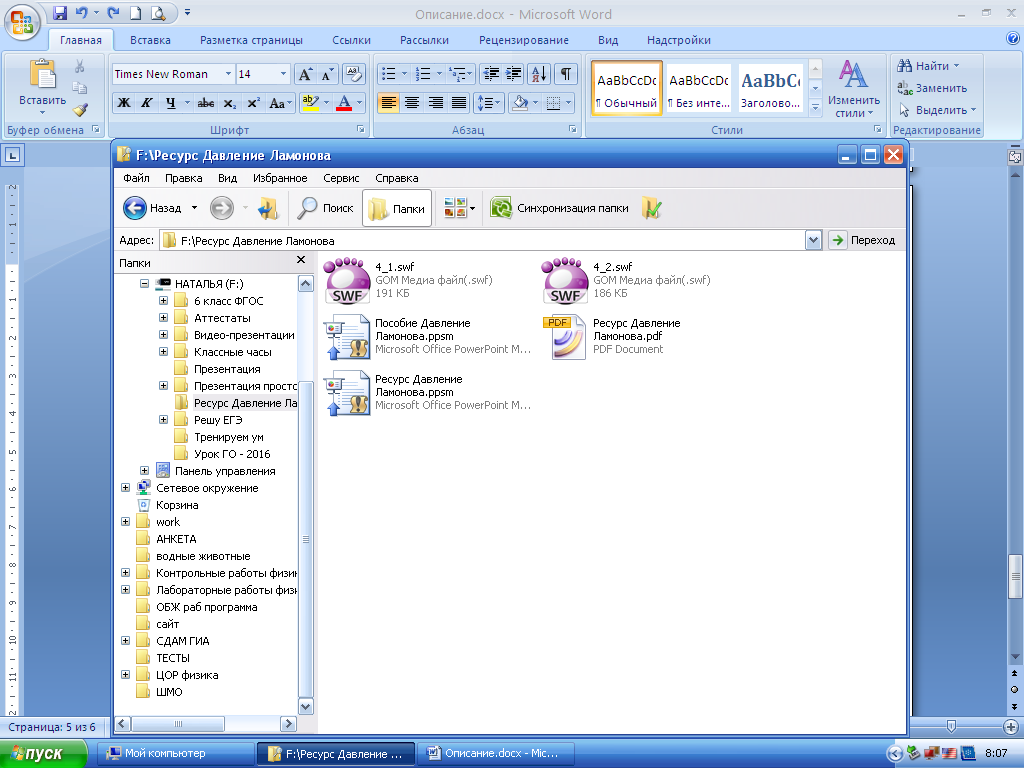The height and width of the screenshot is (768, 1024).
Task: Toggle italic К formatting
Action: coord(146,103)
